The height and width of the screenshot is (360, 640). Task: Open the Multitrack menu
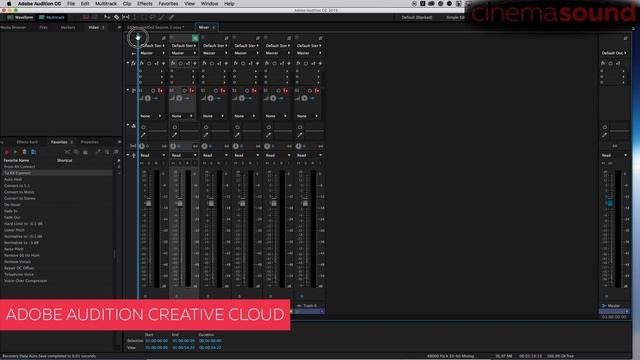(x=106, y=4)
